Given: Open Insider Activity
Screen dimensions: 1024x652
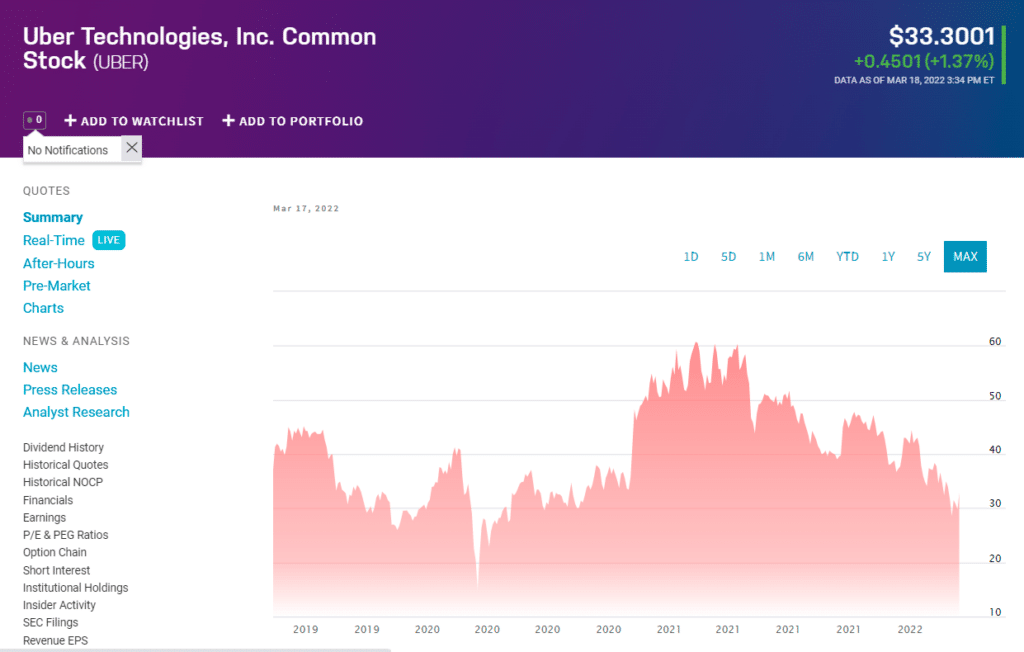Looking at the screenshot, I should 59,605.
